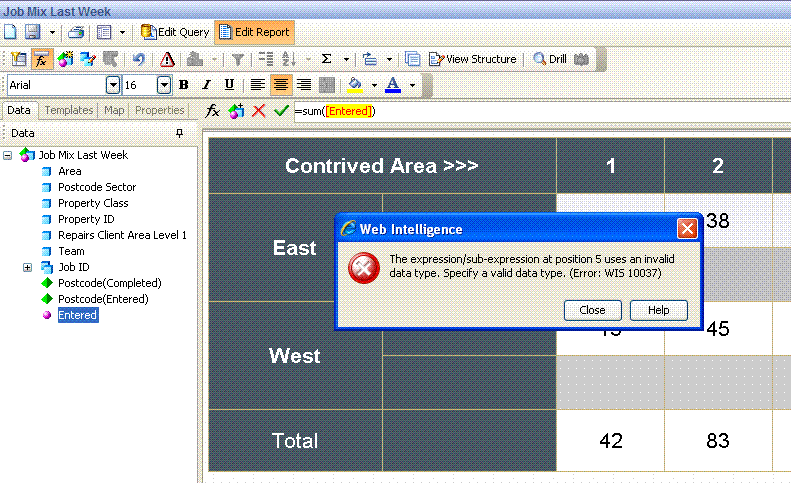Click the Sigma sum icon
Image resolution: width=791 pixels, height=483 pixels.
pos(326,59)
